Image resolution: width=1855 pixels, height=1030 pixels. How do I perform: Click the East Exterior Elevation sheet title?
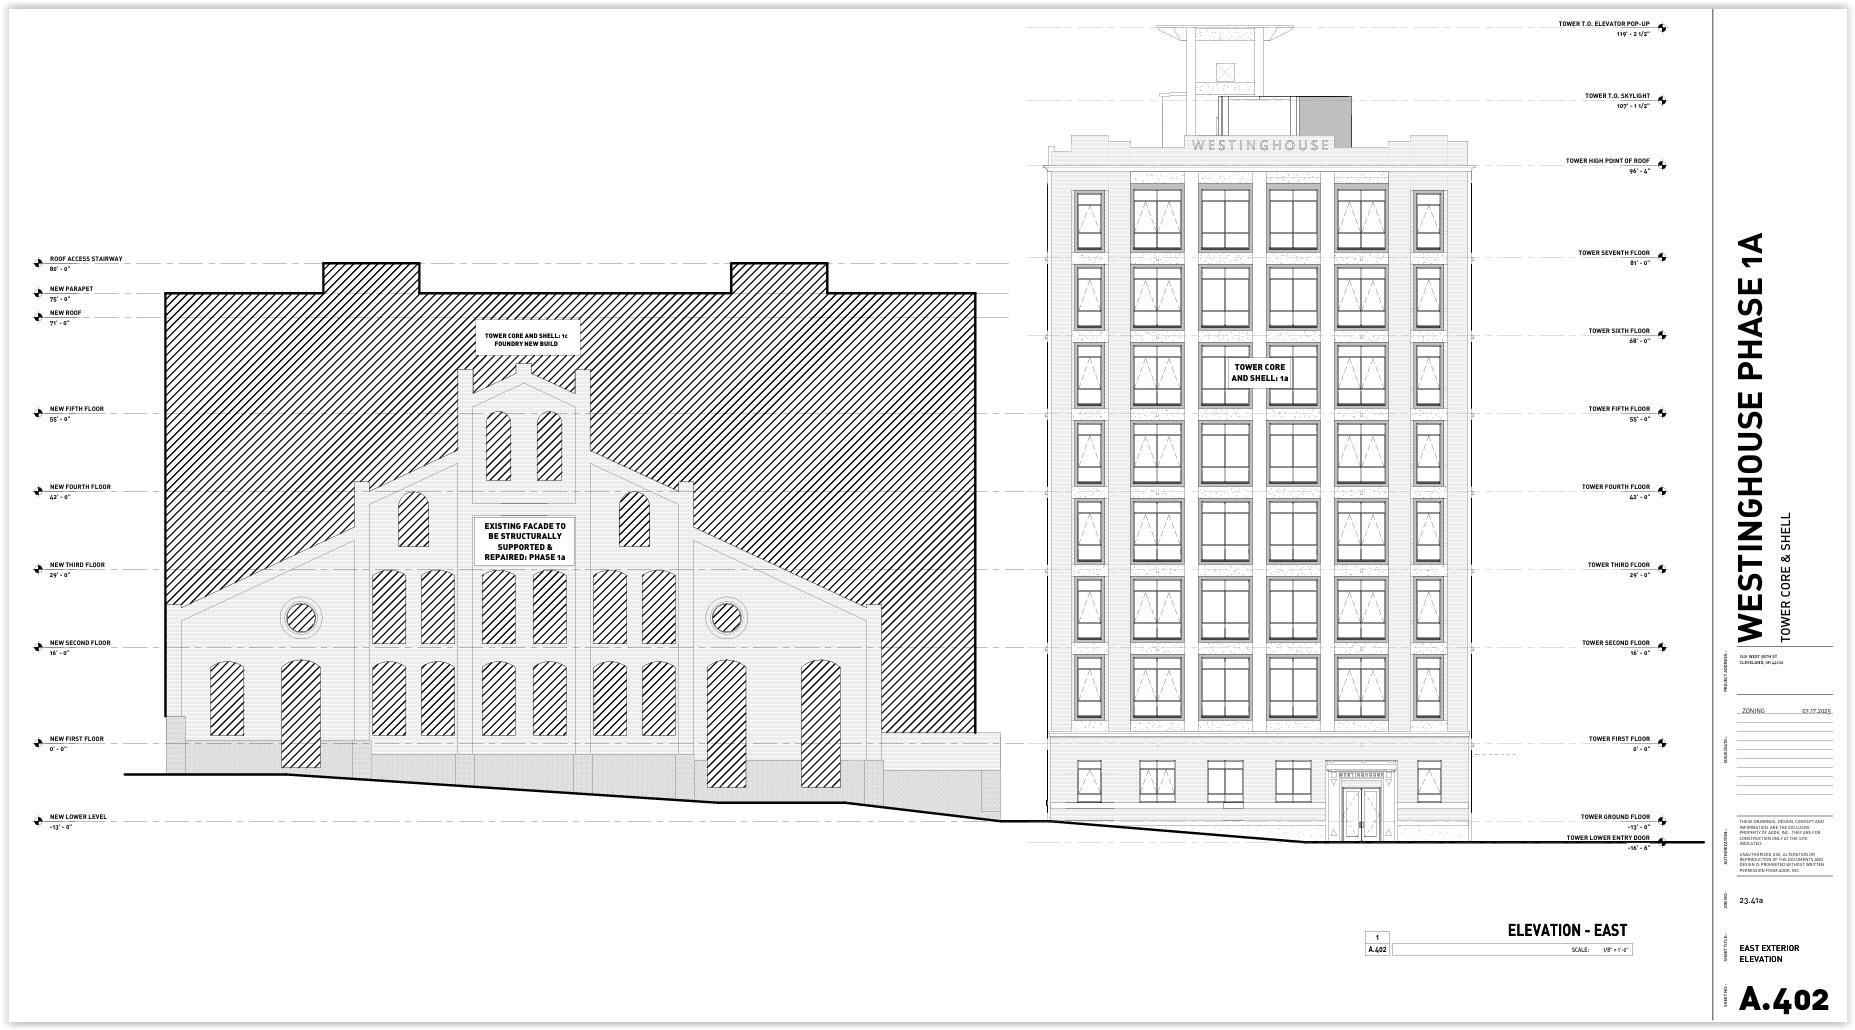click(1768, 953)
